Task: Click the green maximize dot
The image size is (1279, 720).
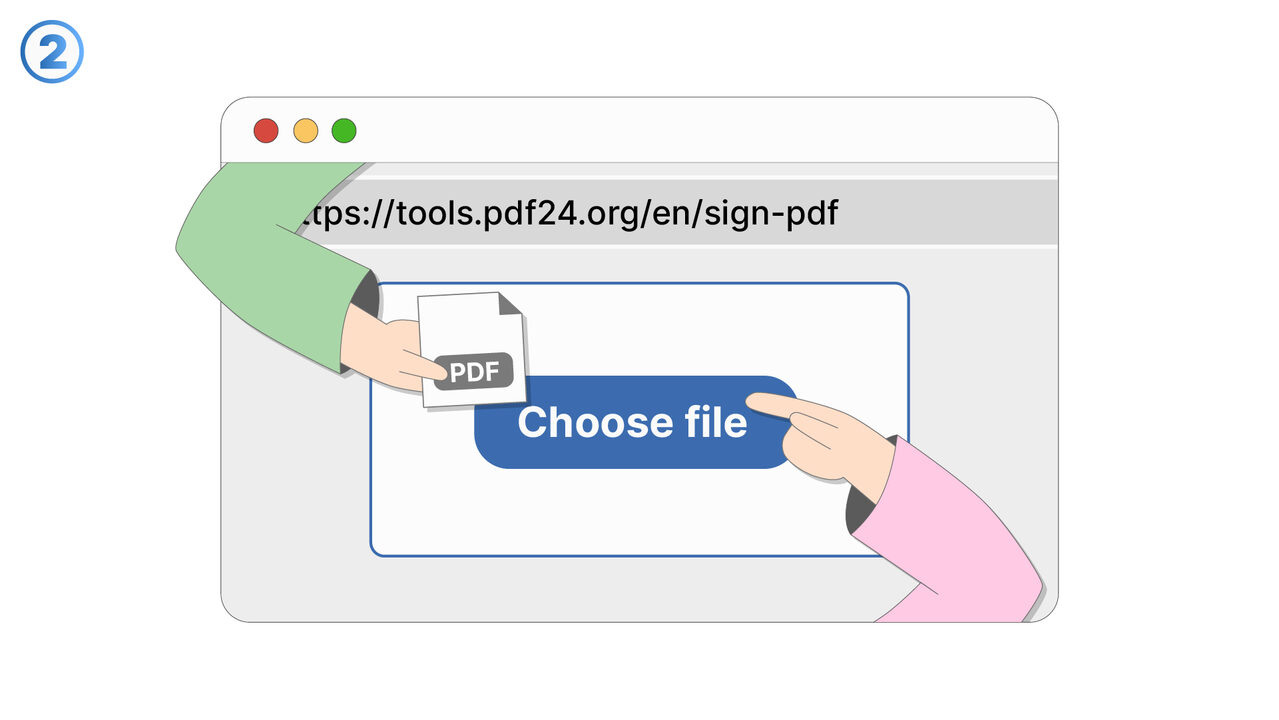Action: click(x=344, y=131)
